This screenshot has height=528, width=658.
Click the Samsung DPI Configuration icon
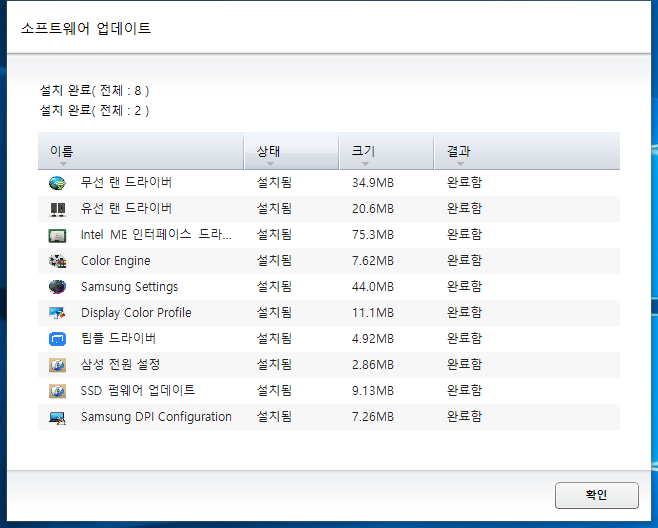(x=57, y=417)
